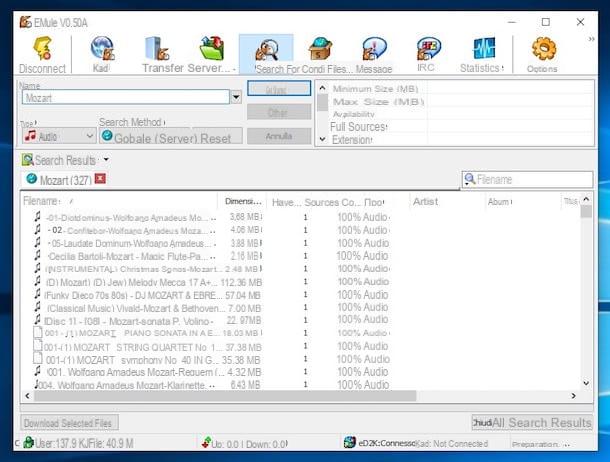Open the Server toolbar icon
This screenshot has width=610, height=462.
212,48
